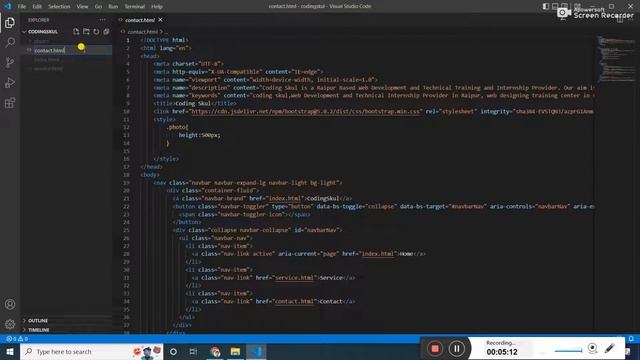Open the Manage gear icon

point(10,324)
